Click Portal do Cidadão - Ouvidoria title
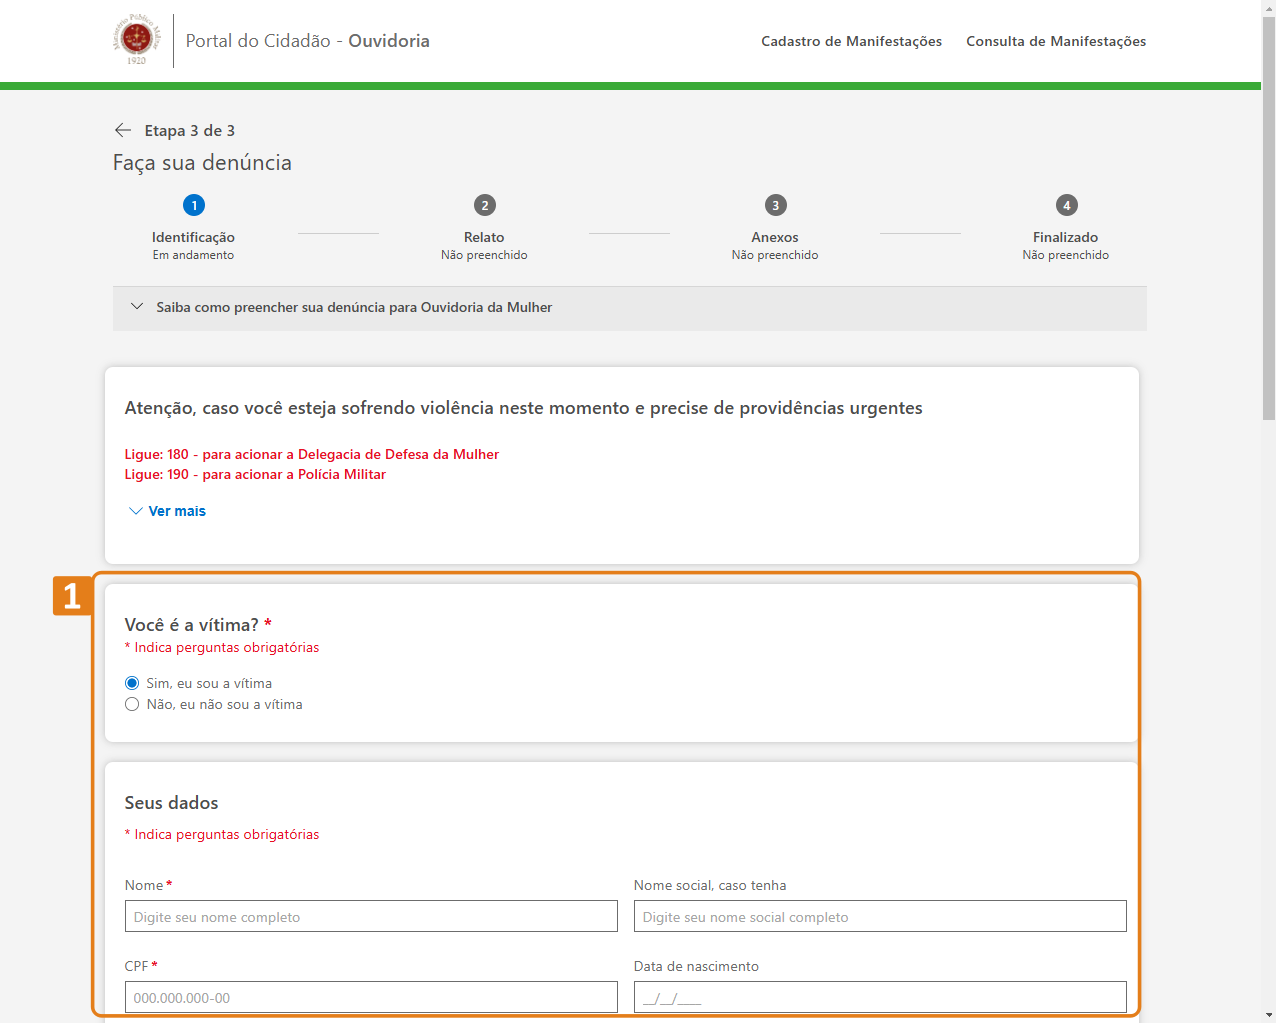The height and width of the screenshot is (1023, 1276). (307, 41)
